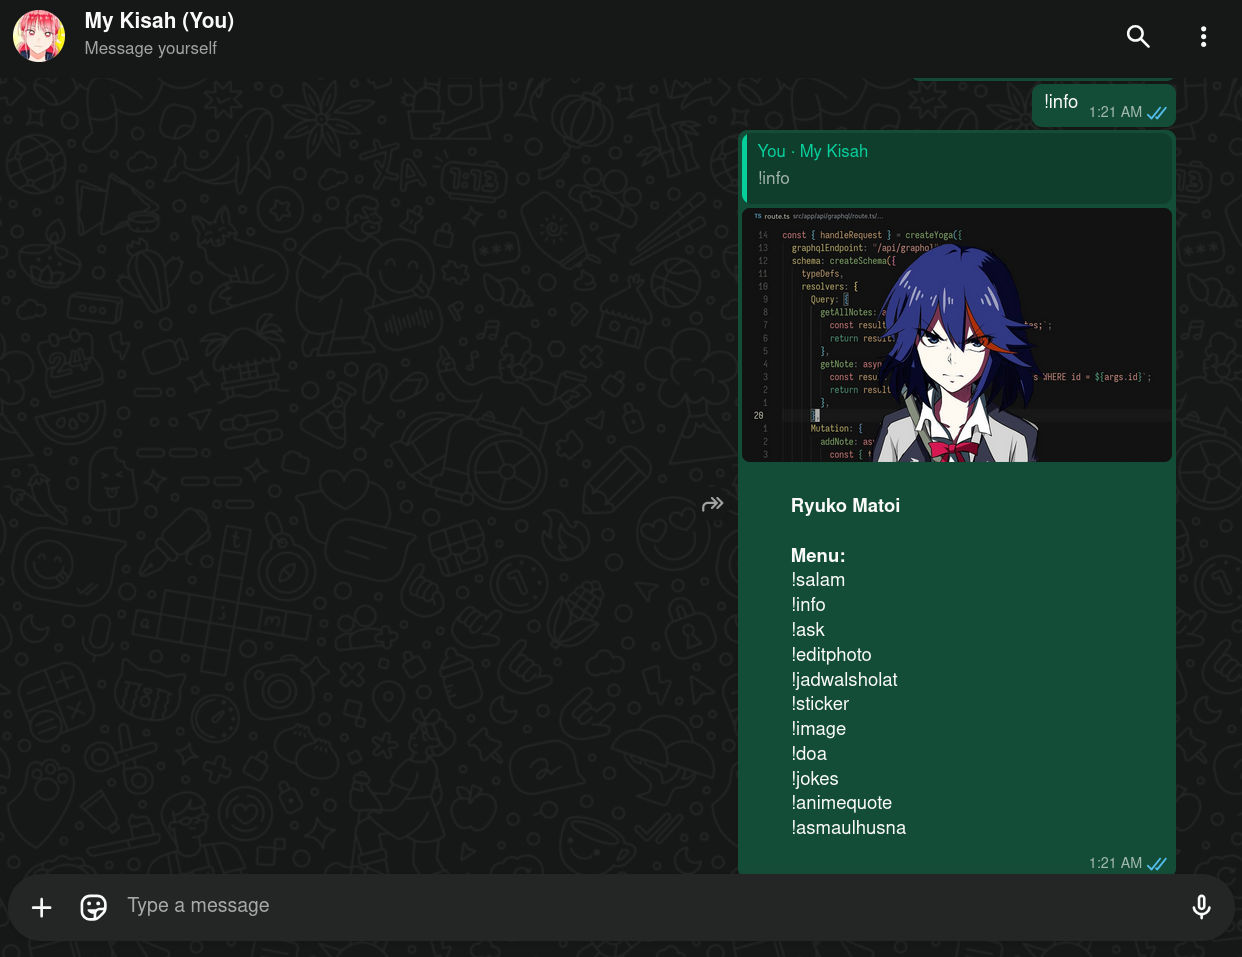Open the three-dot chat menu

point(1203,37)
